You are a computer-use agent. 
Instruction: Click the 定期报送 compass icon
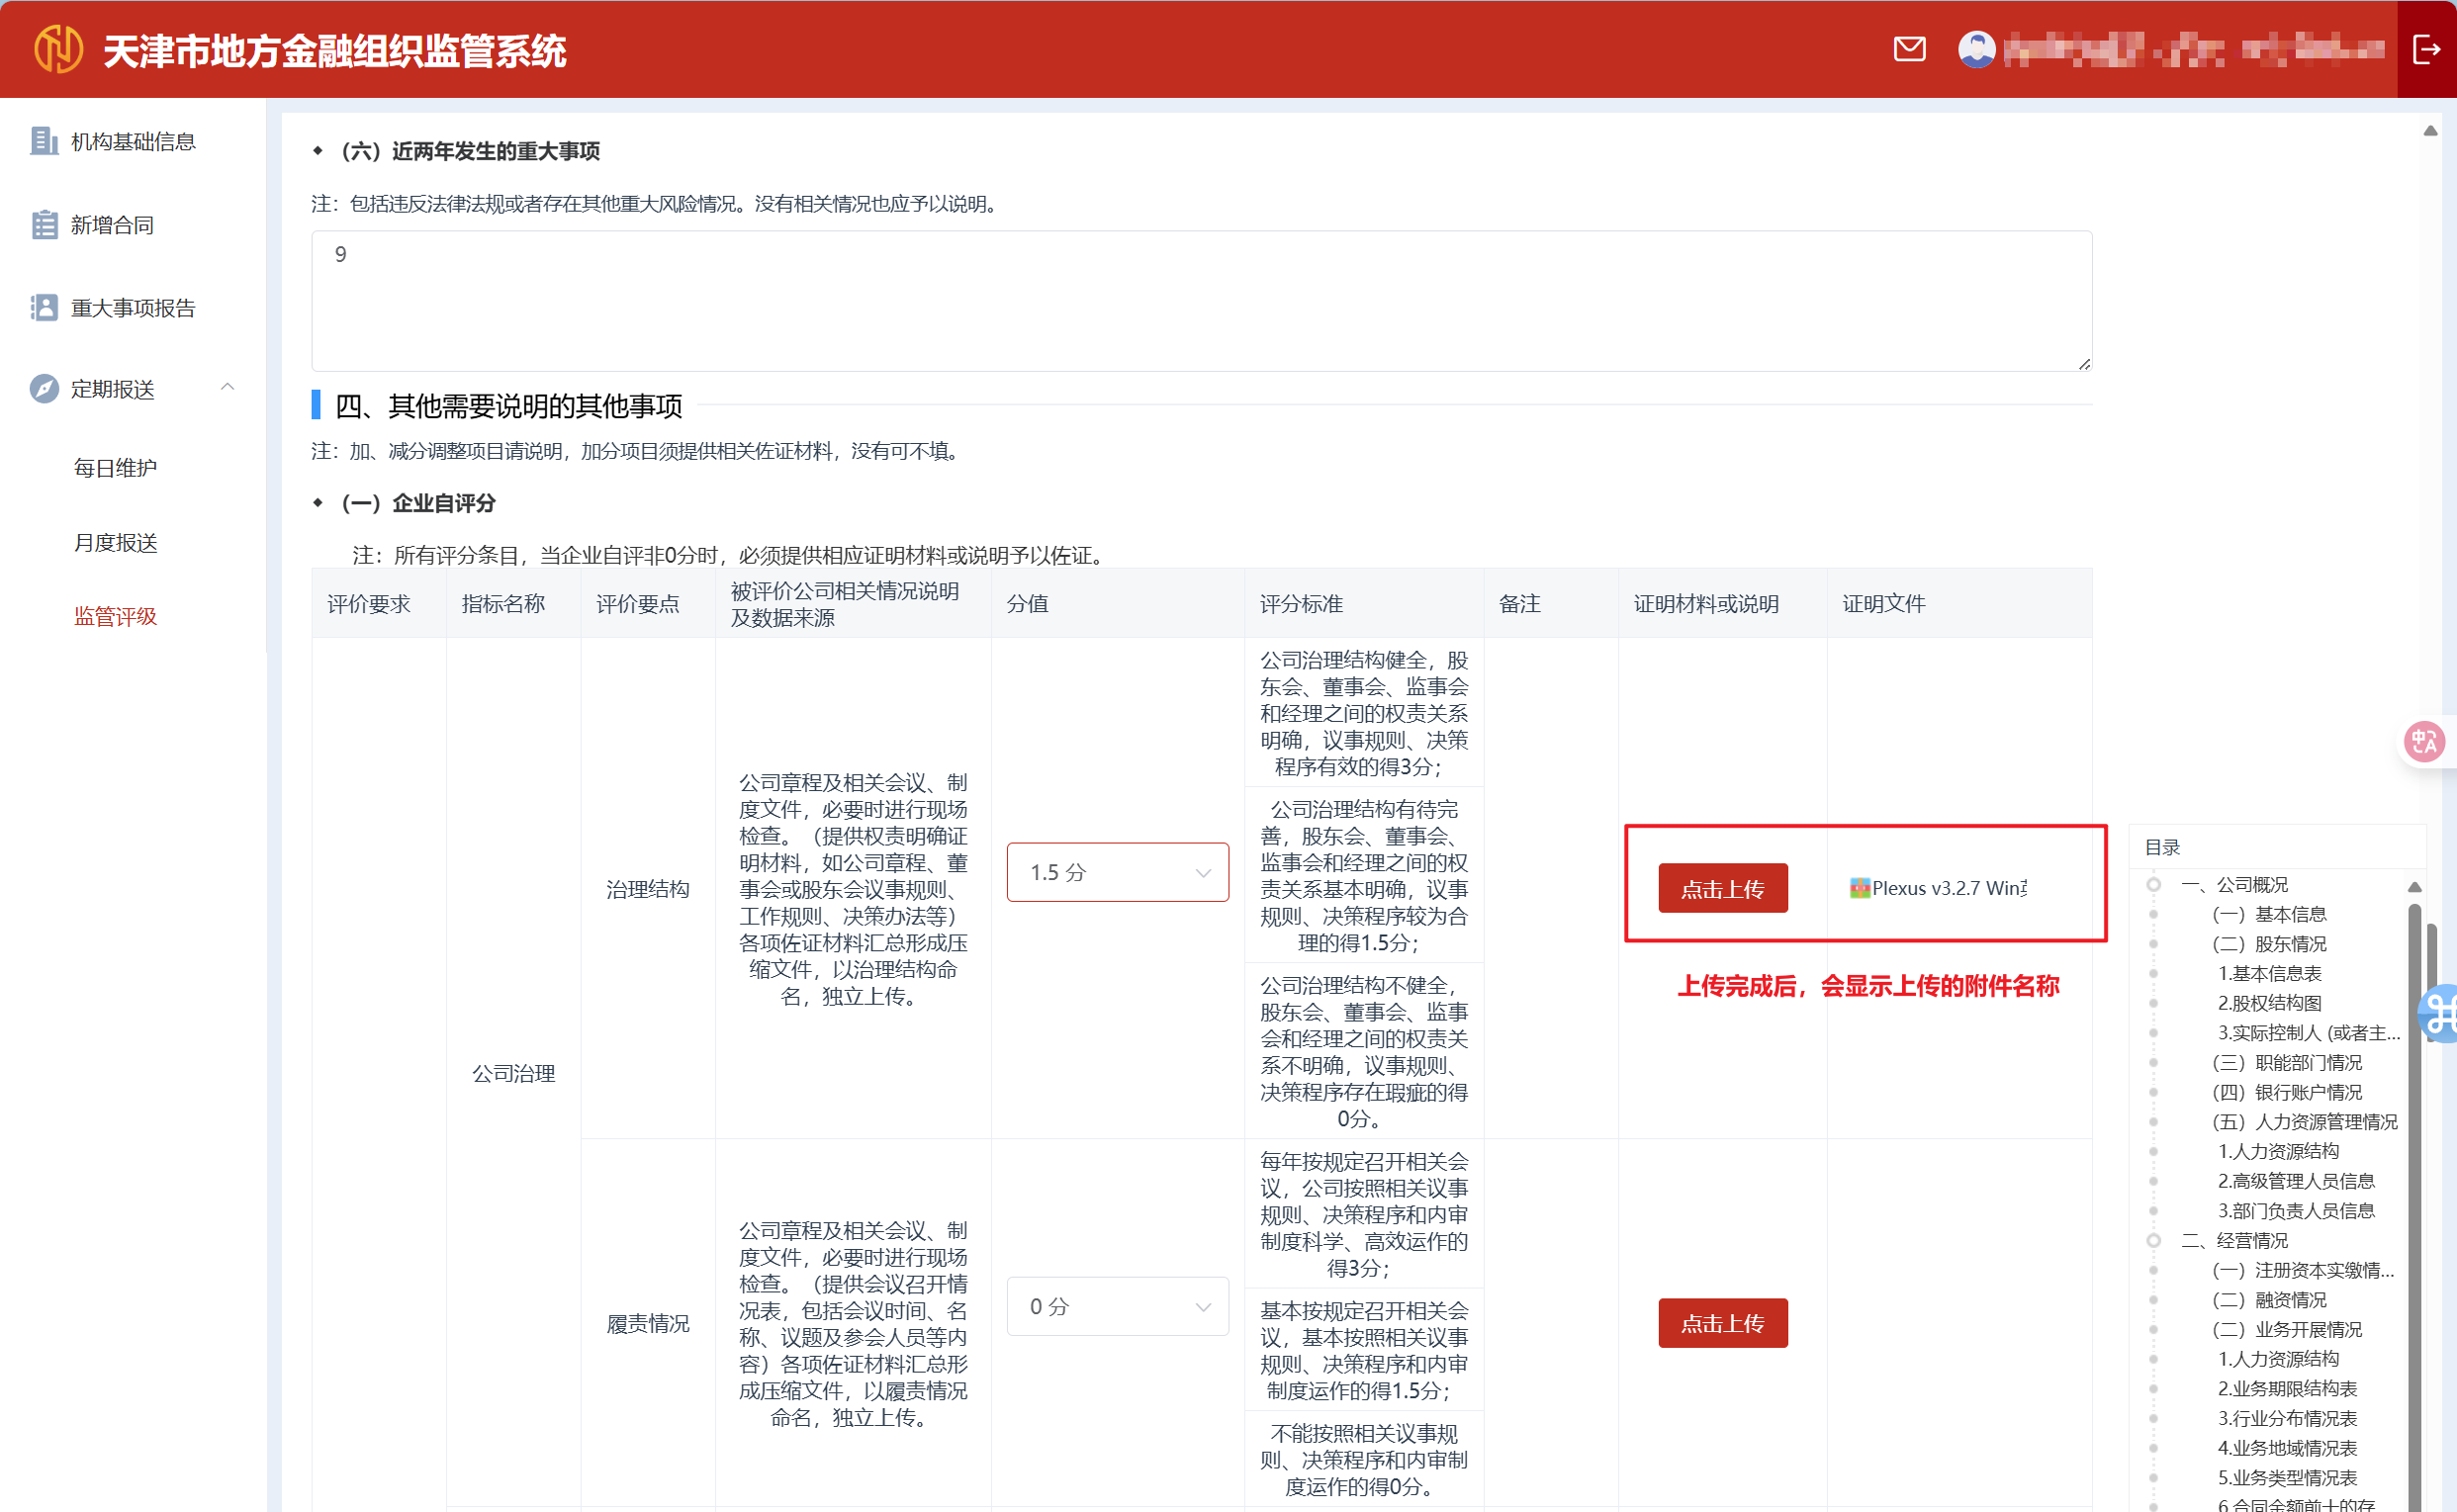pyautogui.click(x=44, y=388)
